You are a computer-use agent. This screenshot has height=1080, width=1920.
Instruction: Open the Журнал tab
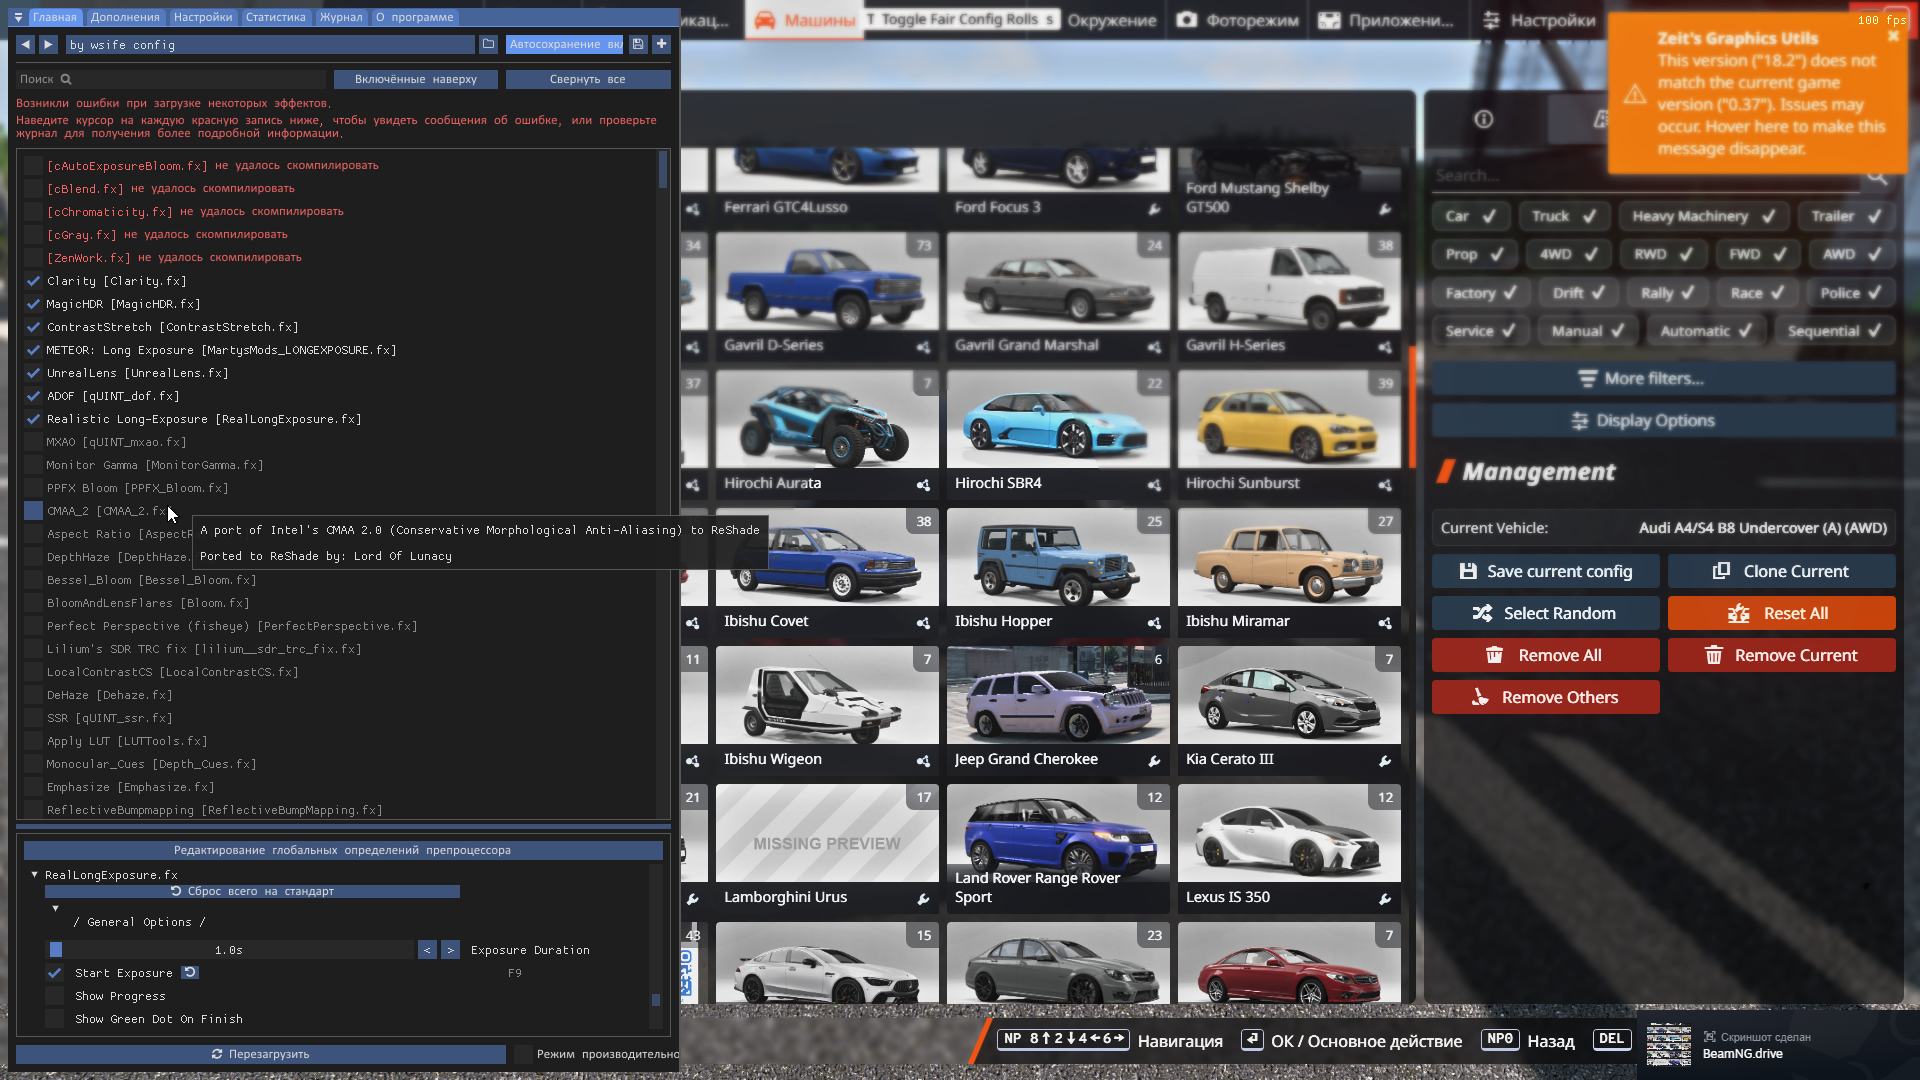point(341,17)
